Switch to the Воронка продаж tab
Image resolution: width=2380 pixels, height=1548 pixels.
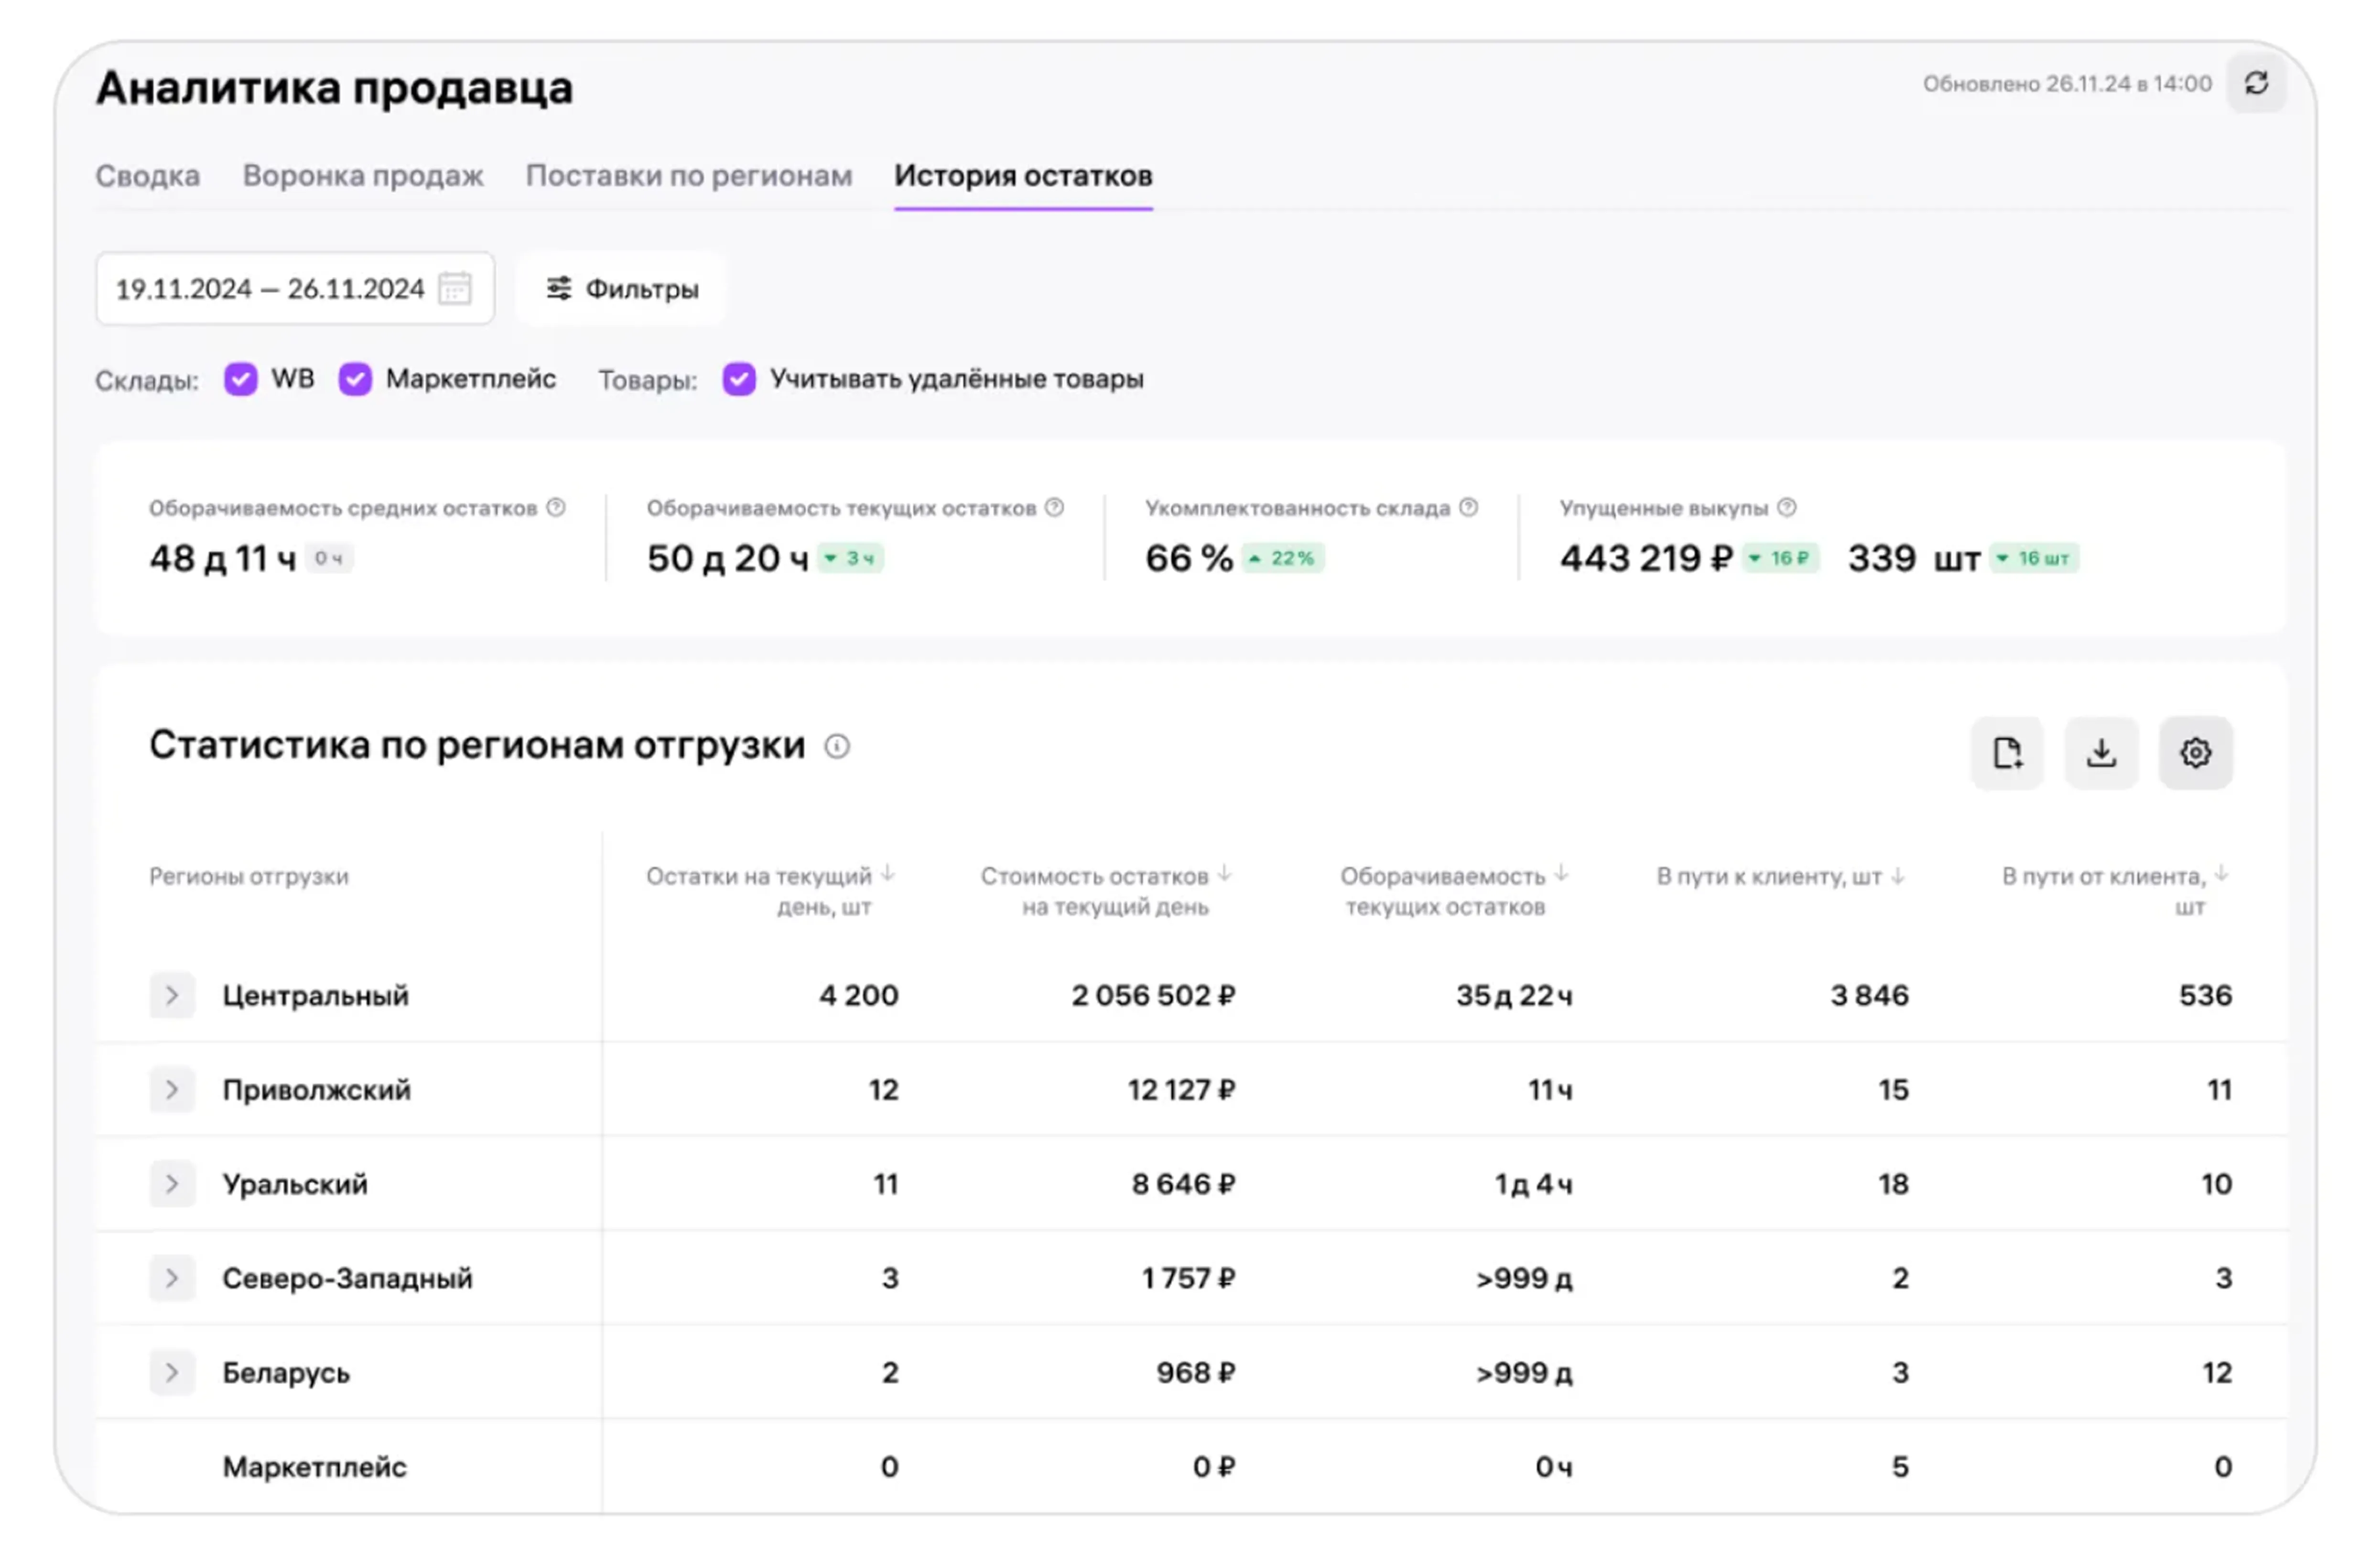click(363, 176)
